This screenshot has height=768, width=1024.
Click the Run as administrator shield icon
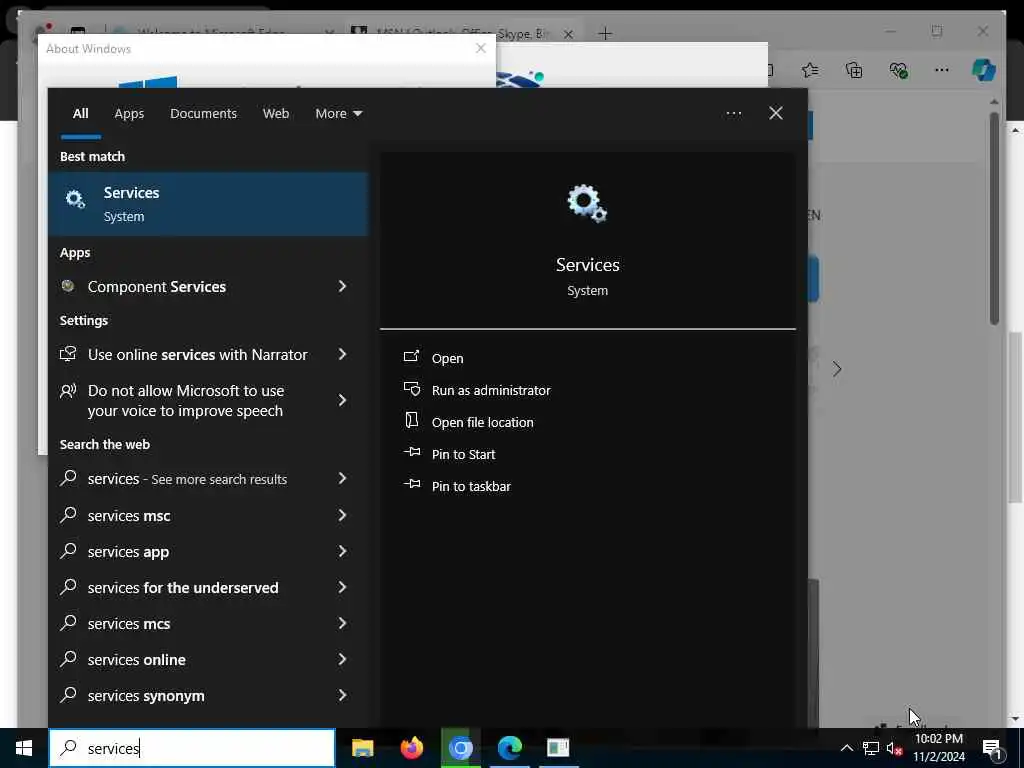pyautogui.click(x=411, y=389)
